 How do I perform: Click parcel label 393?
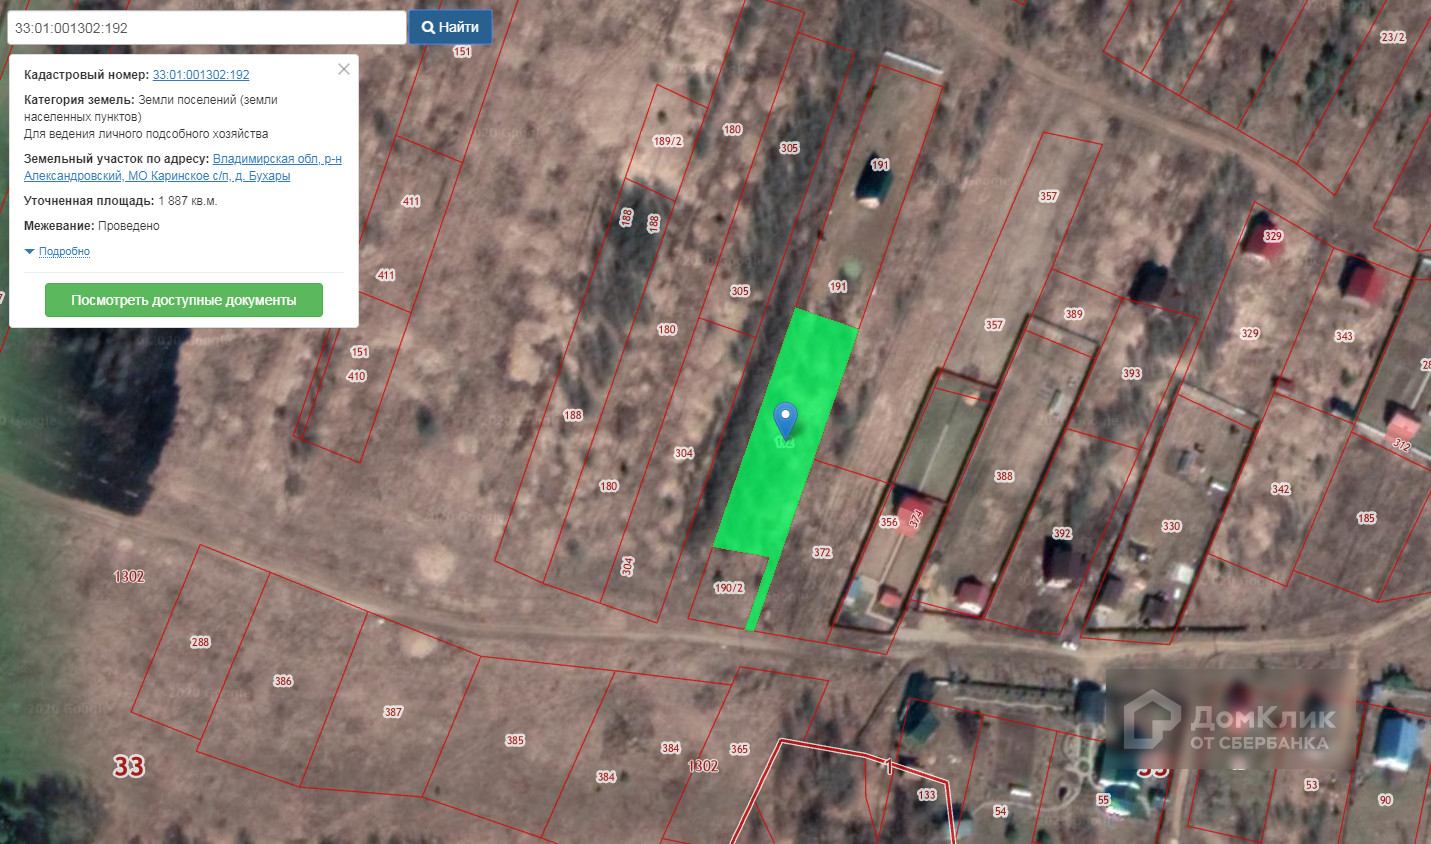1132,373
